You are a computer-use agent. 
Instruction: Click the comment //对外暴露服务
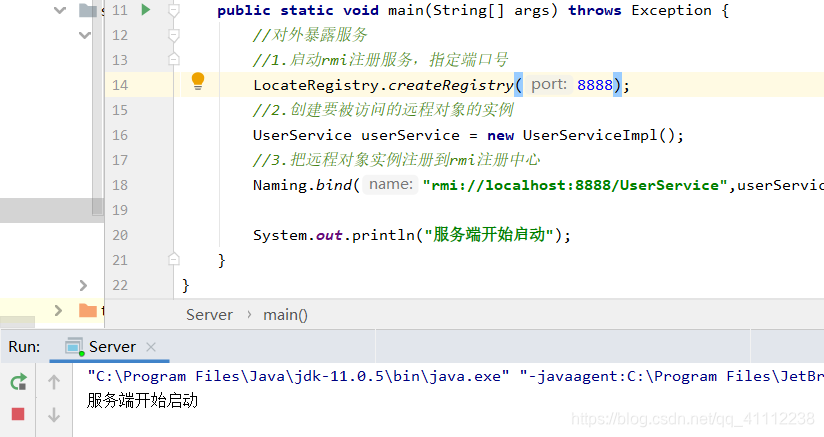pyautogui.click(x=310, y=35)
